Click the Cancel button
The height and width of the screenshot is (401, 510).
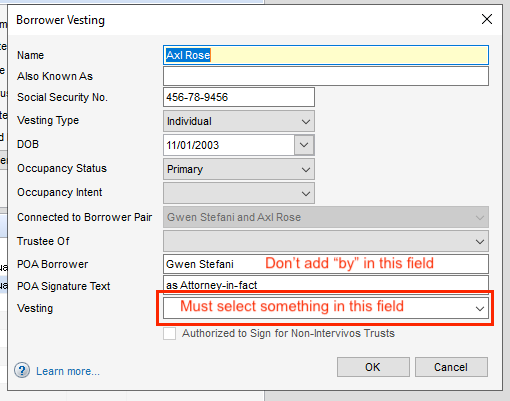(451, 367)
